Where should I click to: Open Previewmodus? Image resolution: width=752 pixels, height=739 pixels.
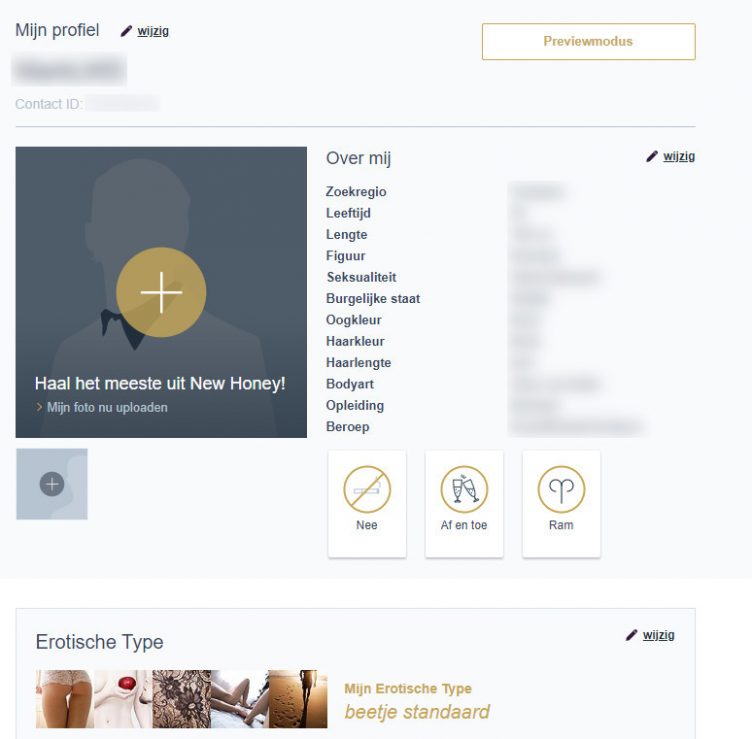[x=588, y=41]
